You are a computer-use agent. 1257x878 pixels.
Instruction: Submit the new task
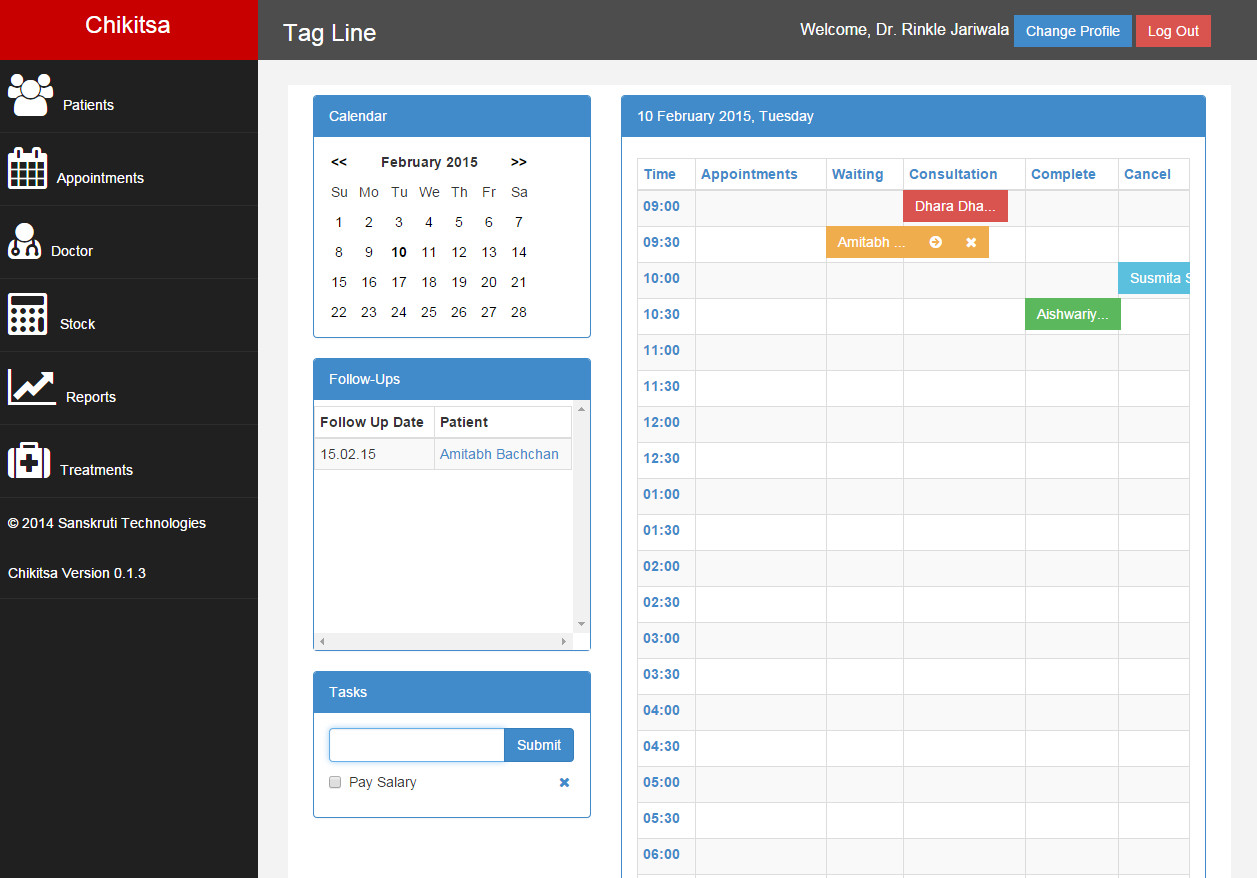point(539,745)
